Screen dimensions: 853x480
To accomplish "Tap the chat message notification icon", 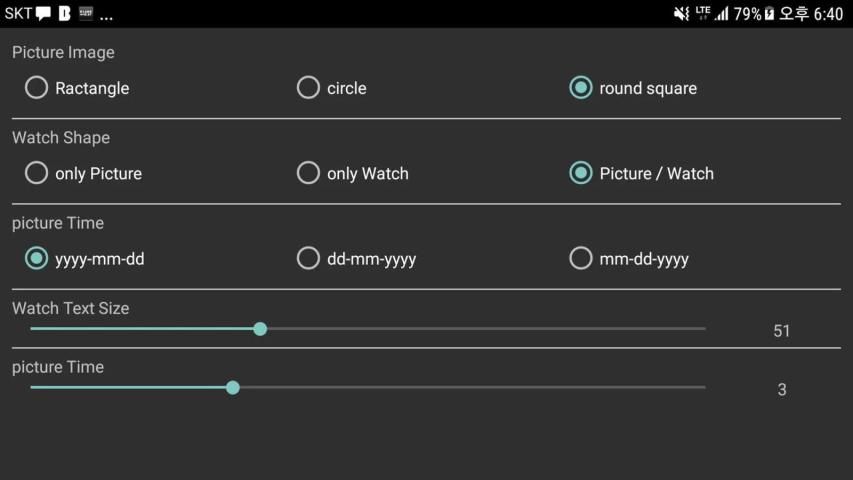I will click(x=43, y=14).
